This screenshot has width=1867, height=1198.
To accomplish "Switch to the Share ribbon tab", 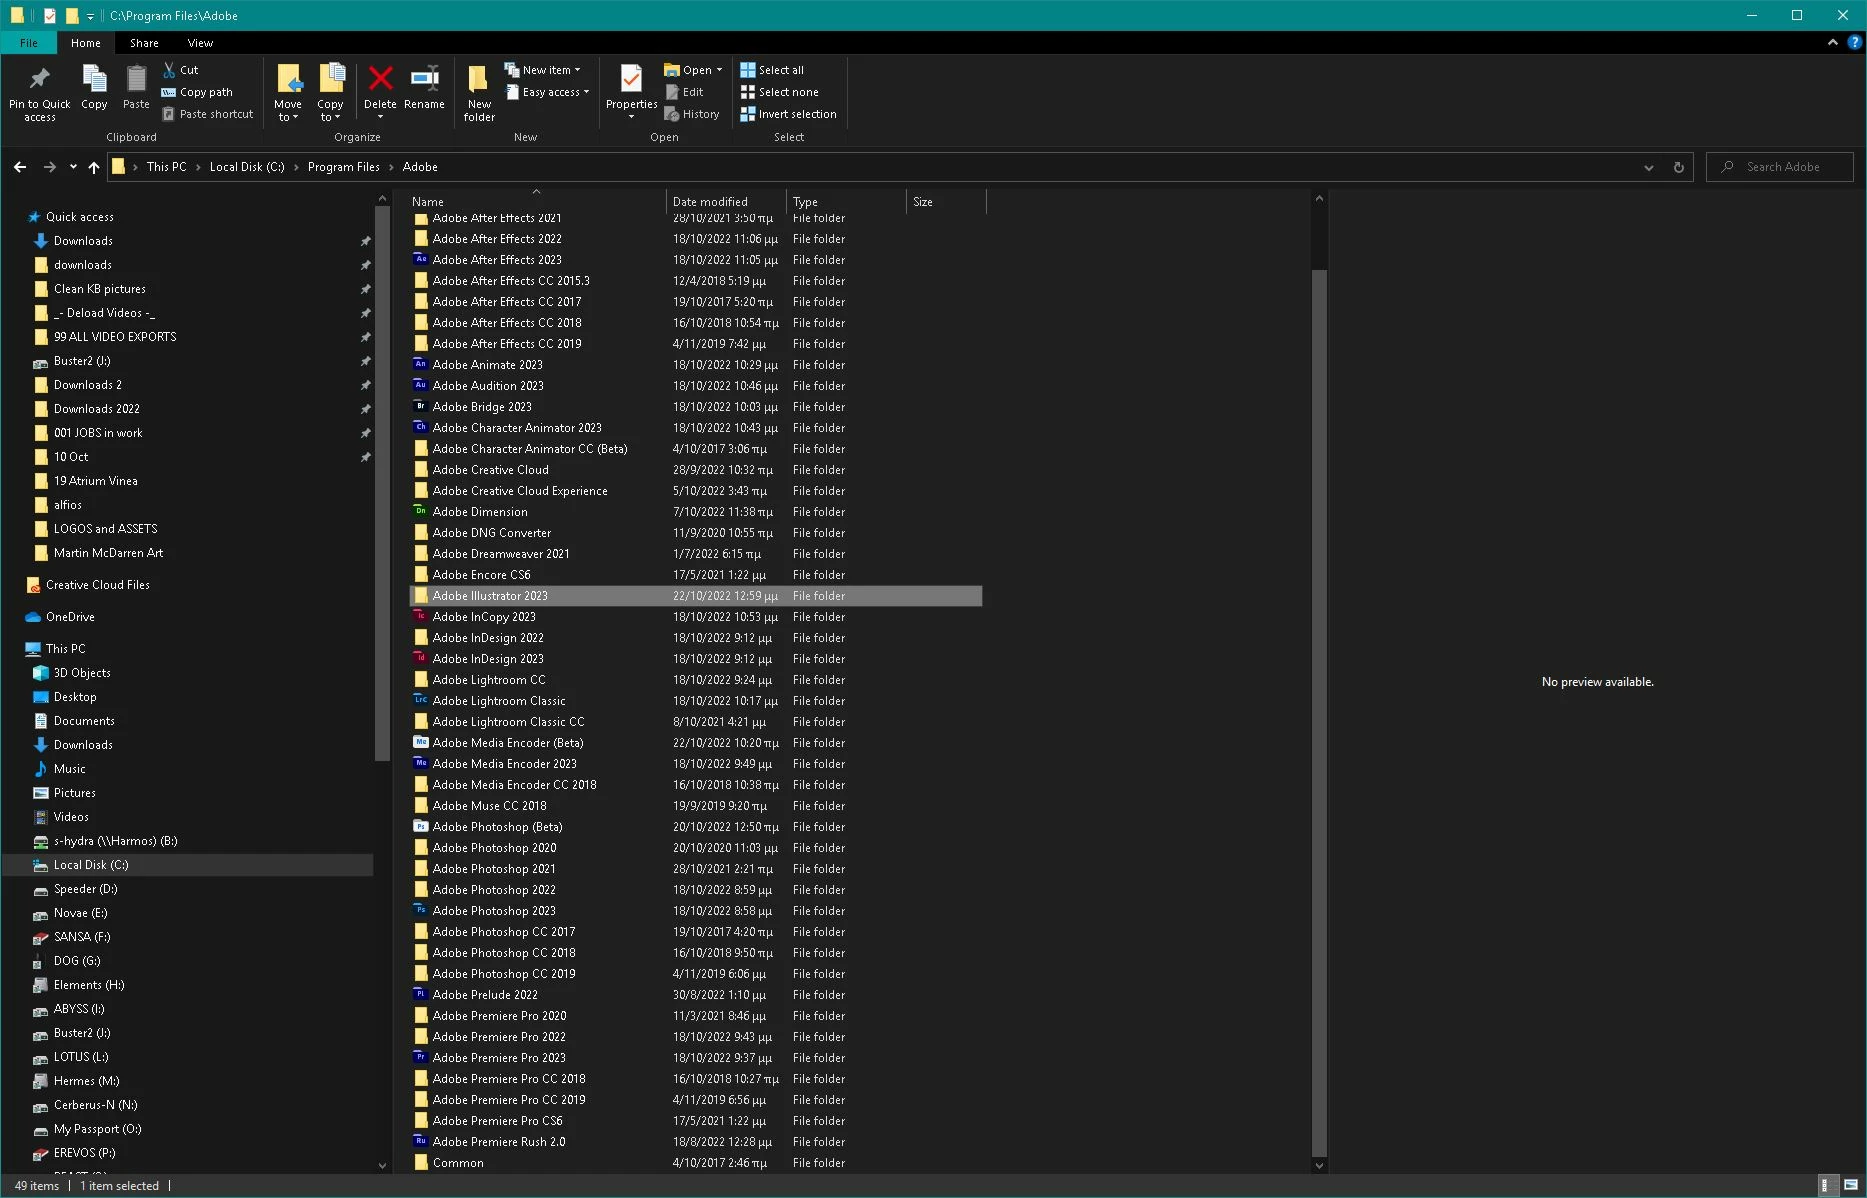I will pyautogui.click(x=144, y=43).
